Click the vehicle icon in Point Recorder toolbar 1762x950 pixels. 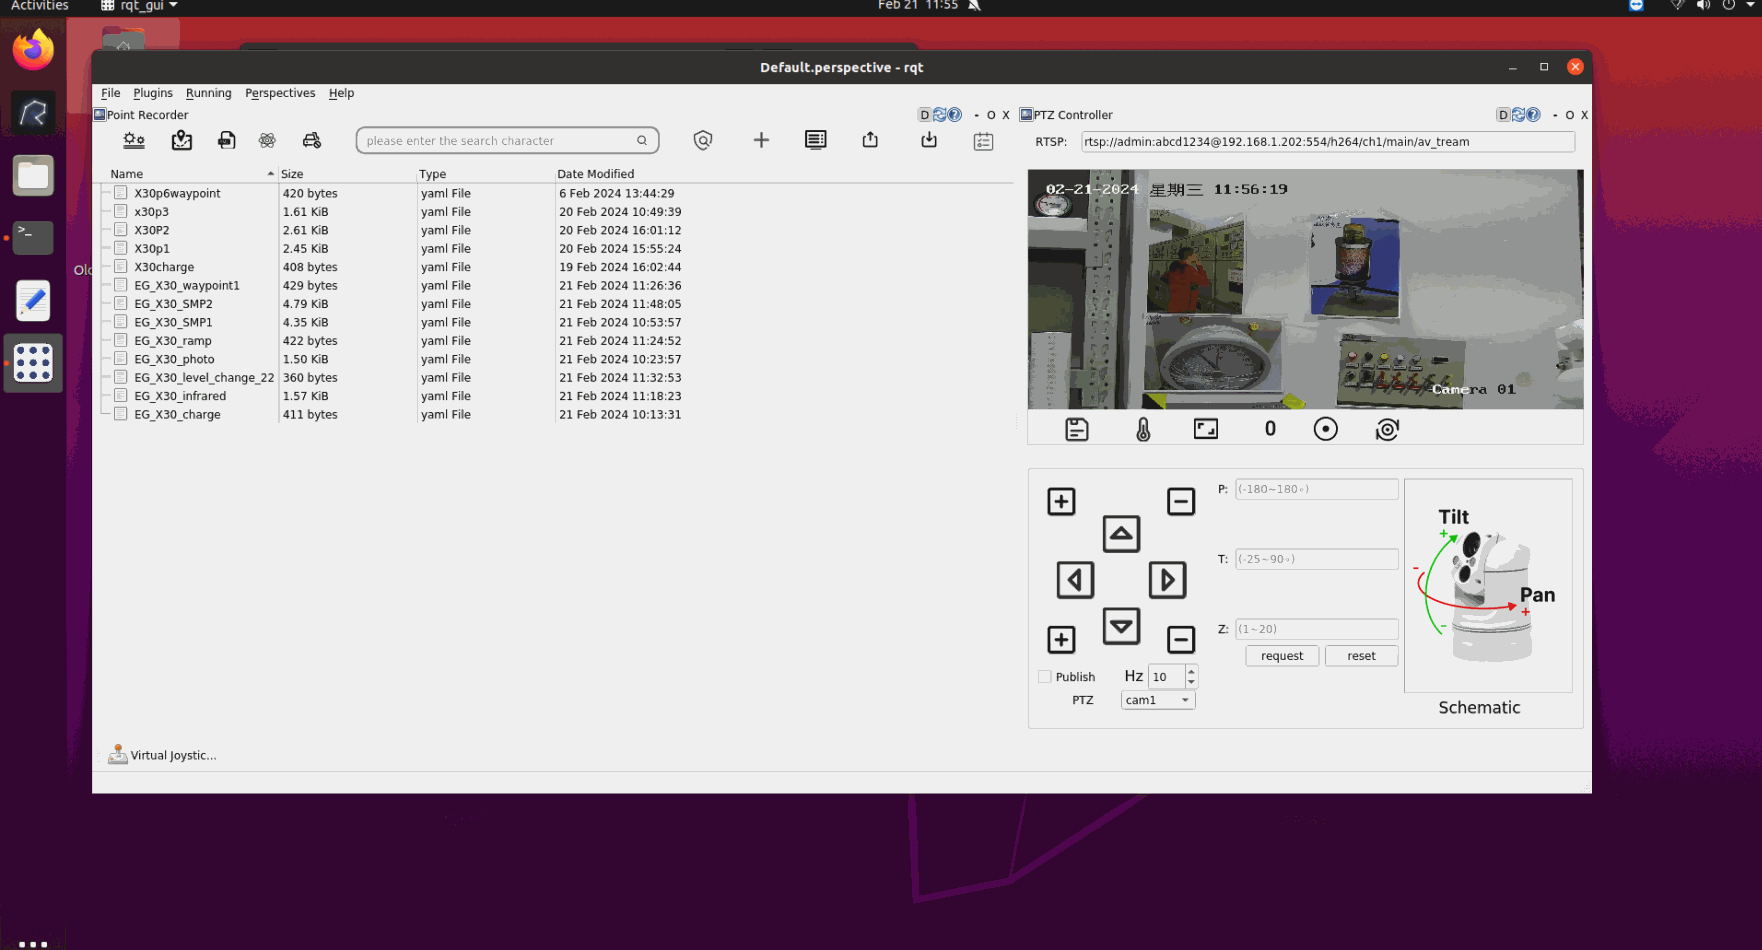point(312,141)
